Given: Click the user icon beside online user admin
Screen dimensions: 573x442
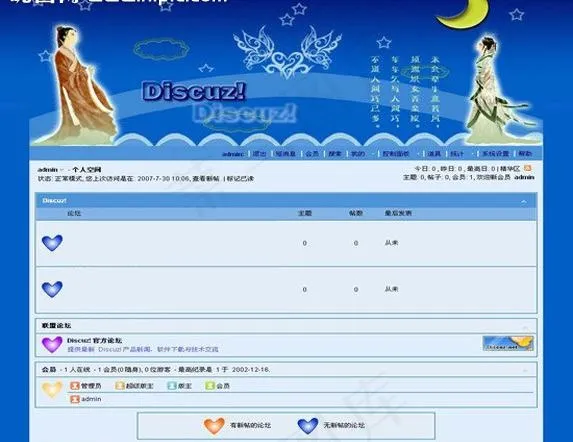Looking at the screenshot, I should click(x=75, y=399).
